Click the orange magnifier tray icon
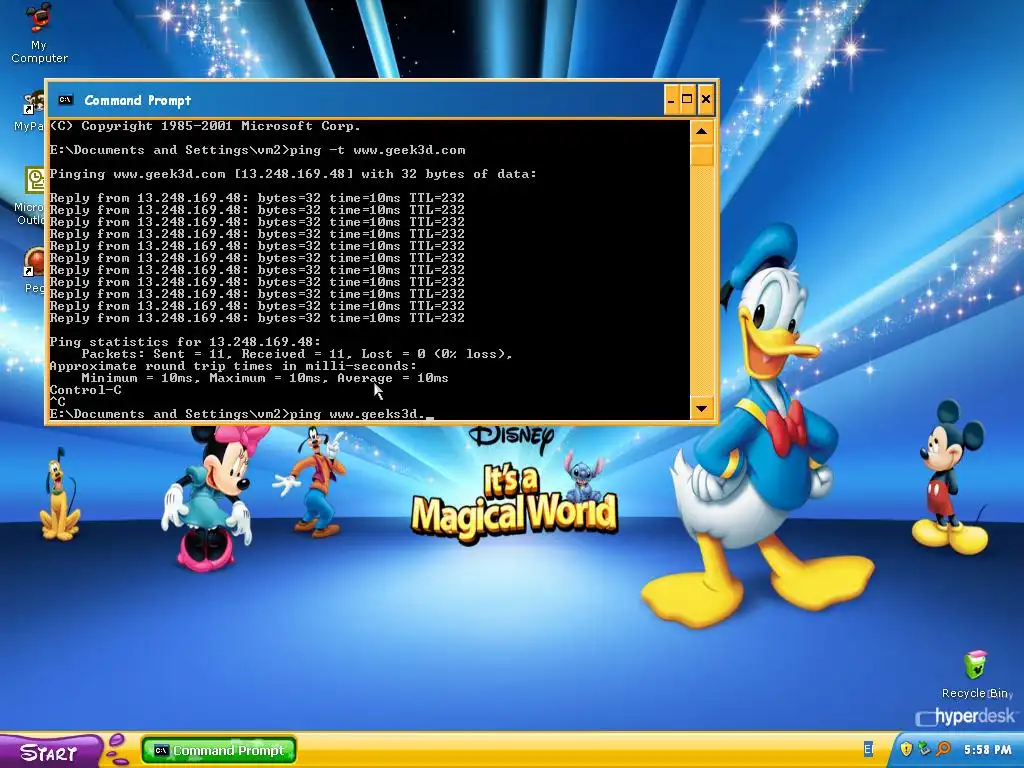The image size is (1024, 768). tap(943, 749)
